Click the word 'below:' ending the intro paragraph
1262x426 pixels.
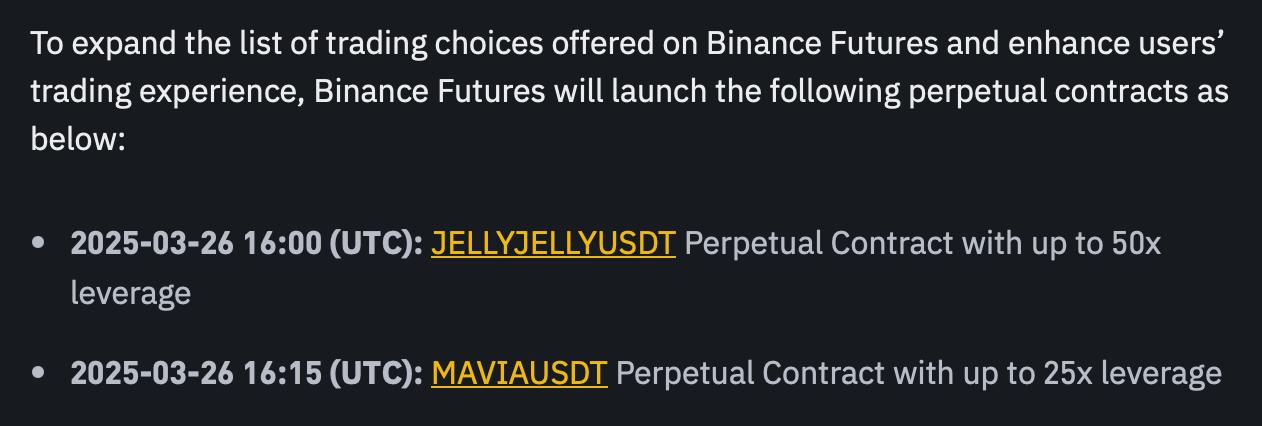(77, 139)
